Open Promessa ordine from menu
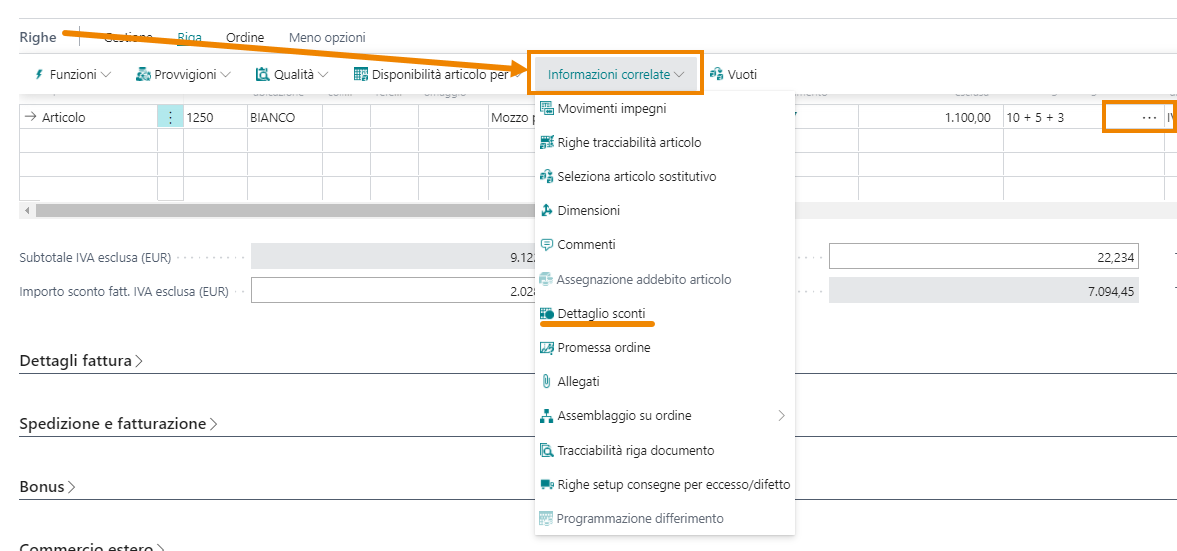 click(603, 347)
